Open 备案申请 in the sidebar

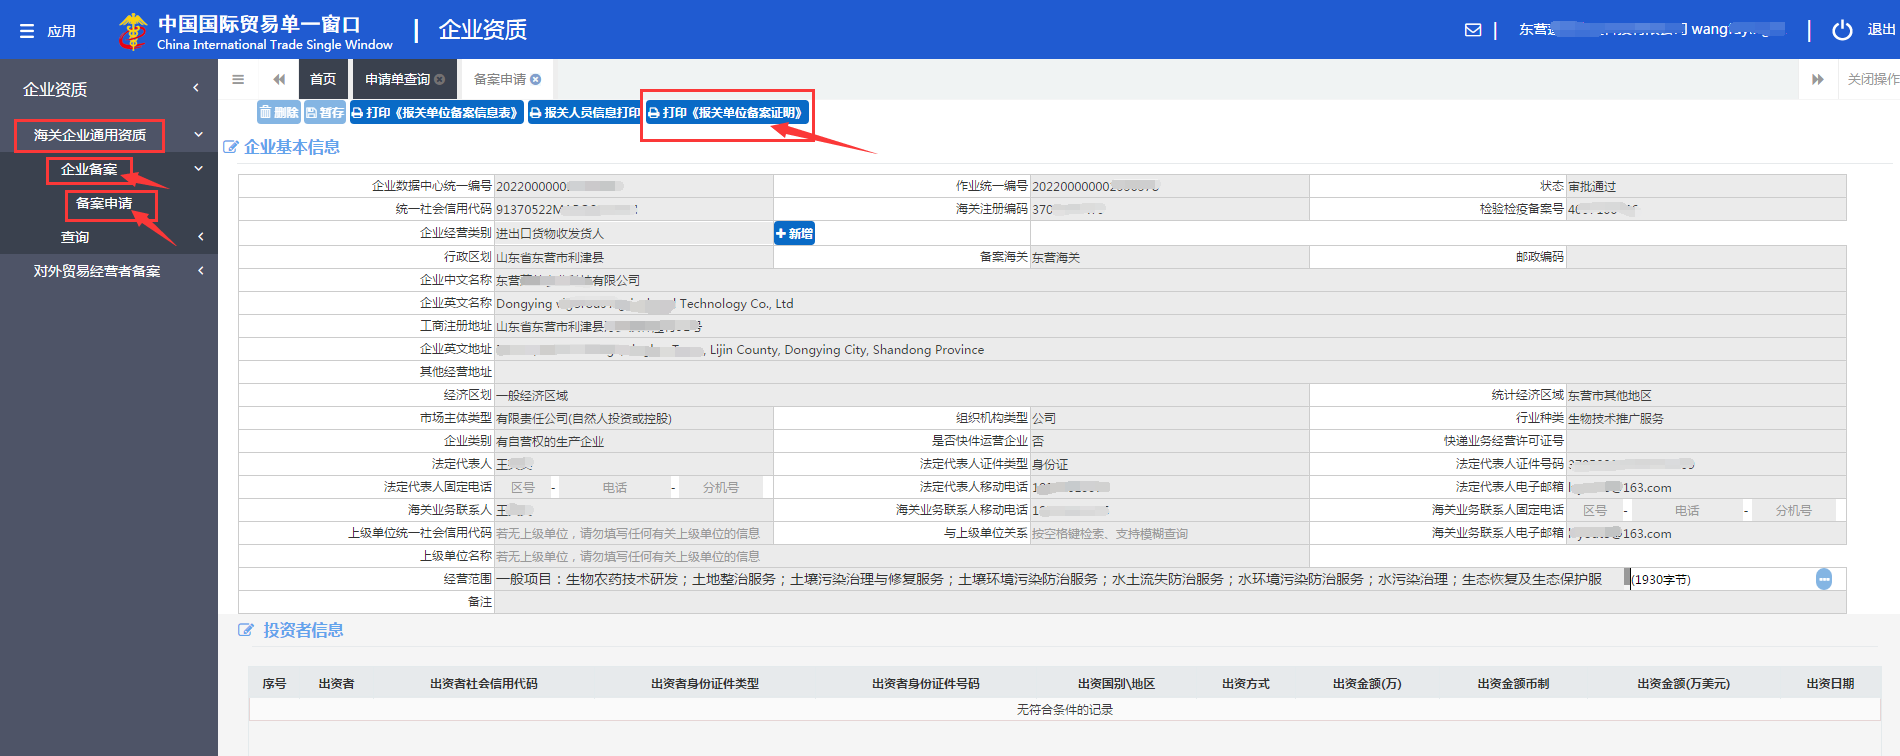pyautogui.click(x=104, y=203)
